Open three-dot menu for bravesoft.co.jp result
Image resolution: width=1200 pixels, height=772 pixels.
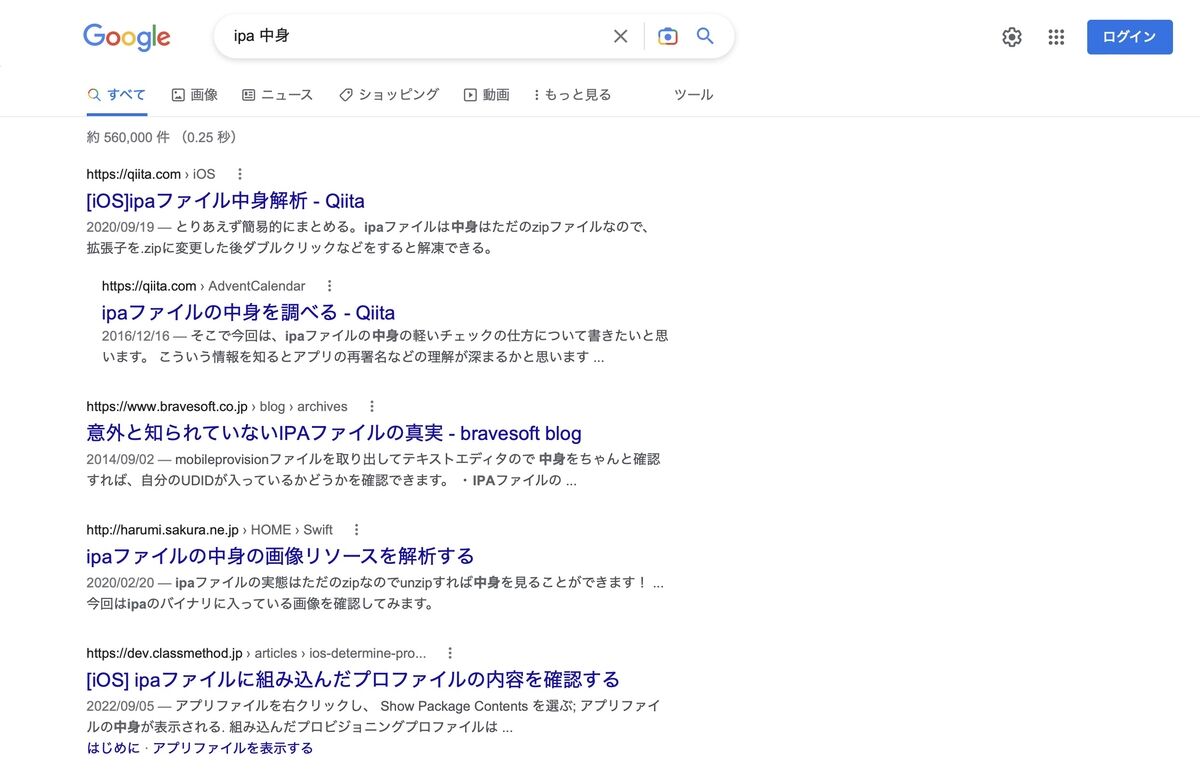372,407
